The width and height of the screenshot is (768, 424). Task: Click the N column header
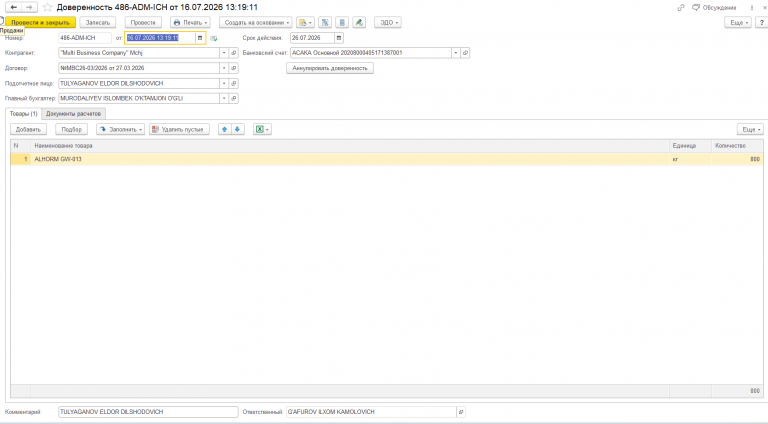click(x=21, y=146)
